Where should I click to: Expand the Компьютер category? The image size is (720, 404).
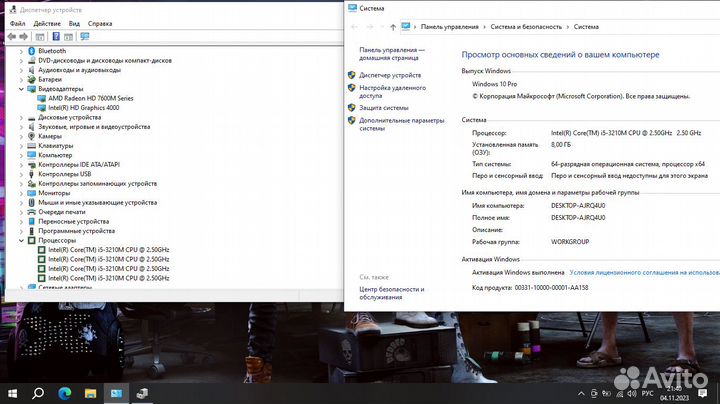click(21, 155)
